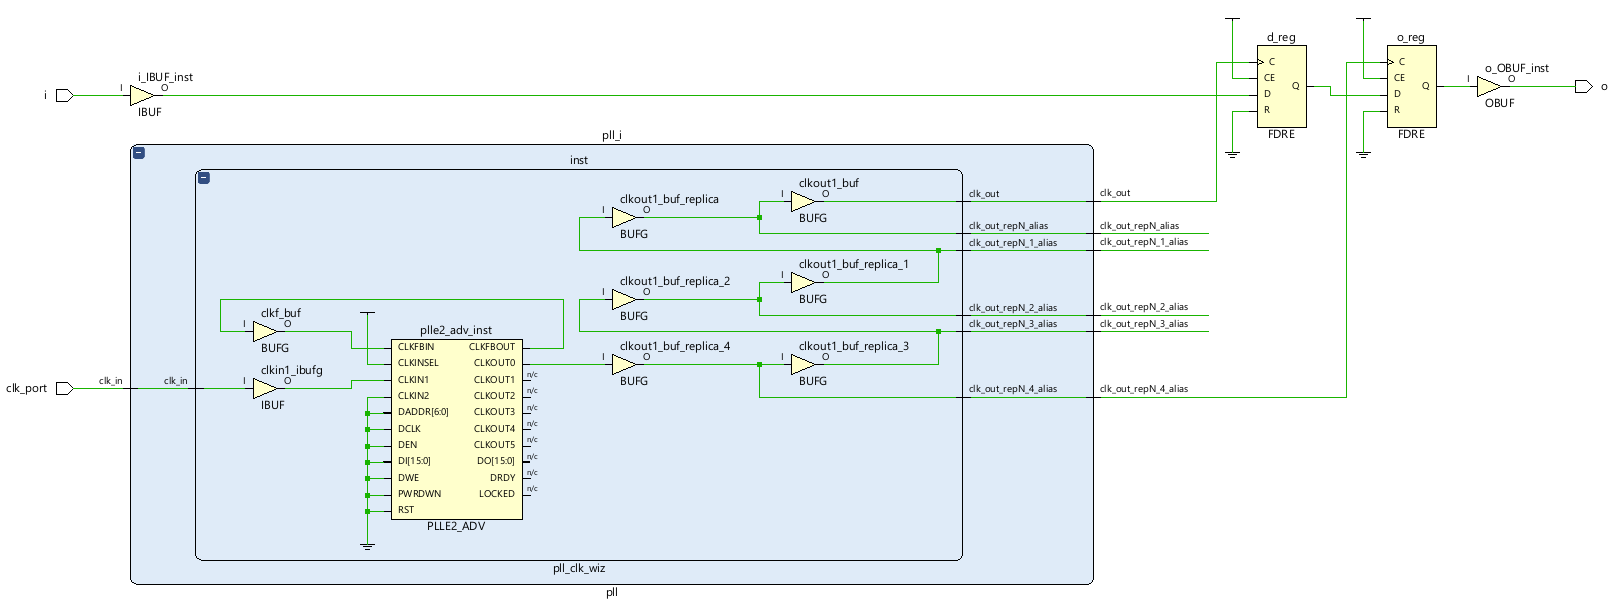This screenshot has height=607, width=1612.
Task: Select the clkf_buf BUFG symbol
Action: (x=265, y=331)
